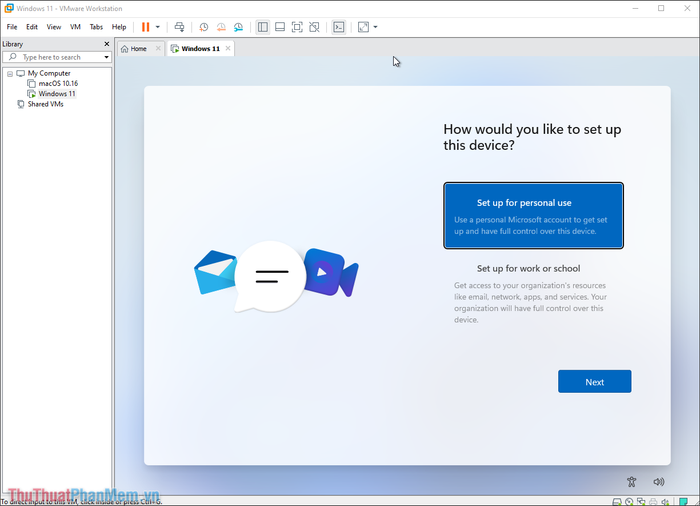Collapse the My Computer tree node
Image resolution: width=700 pixels, height=506 pixels.
pos(10,74)
